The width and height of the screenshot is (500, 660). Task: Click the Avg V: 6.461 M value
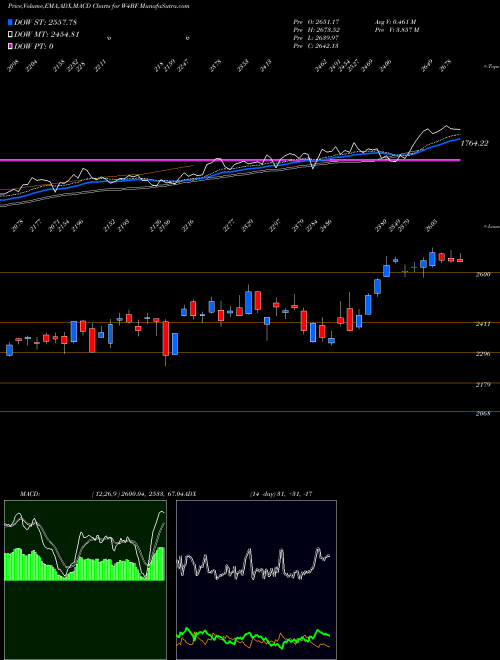(396, 22)
